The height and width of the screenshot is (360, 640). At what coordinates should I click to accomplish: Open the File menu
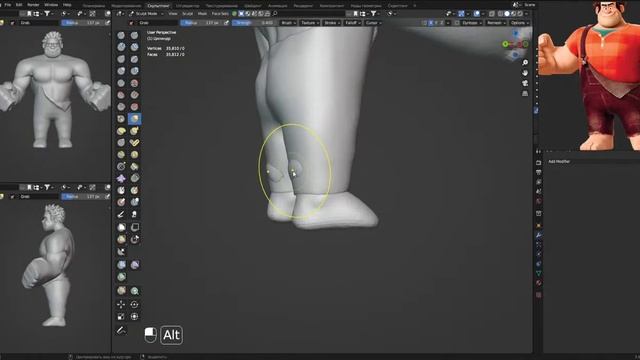pos(8,5)
